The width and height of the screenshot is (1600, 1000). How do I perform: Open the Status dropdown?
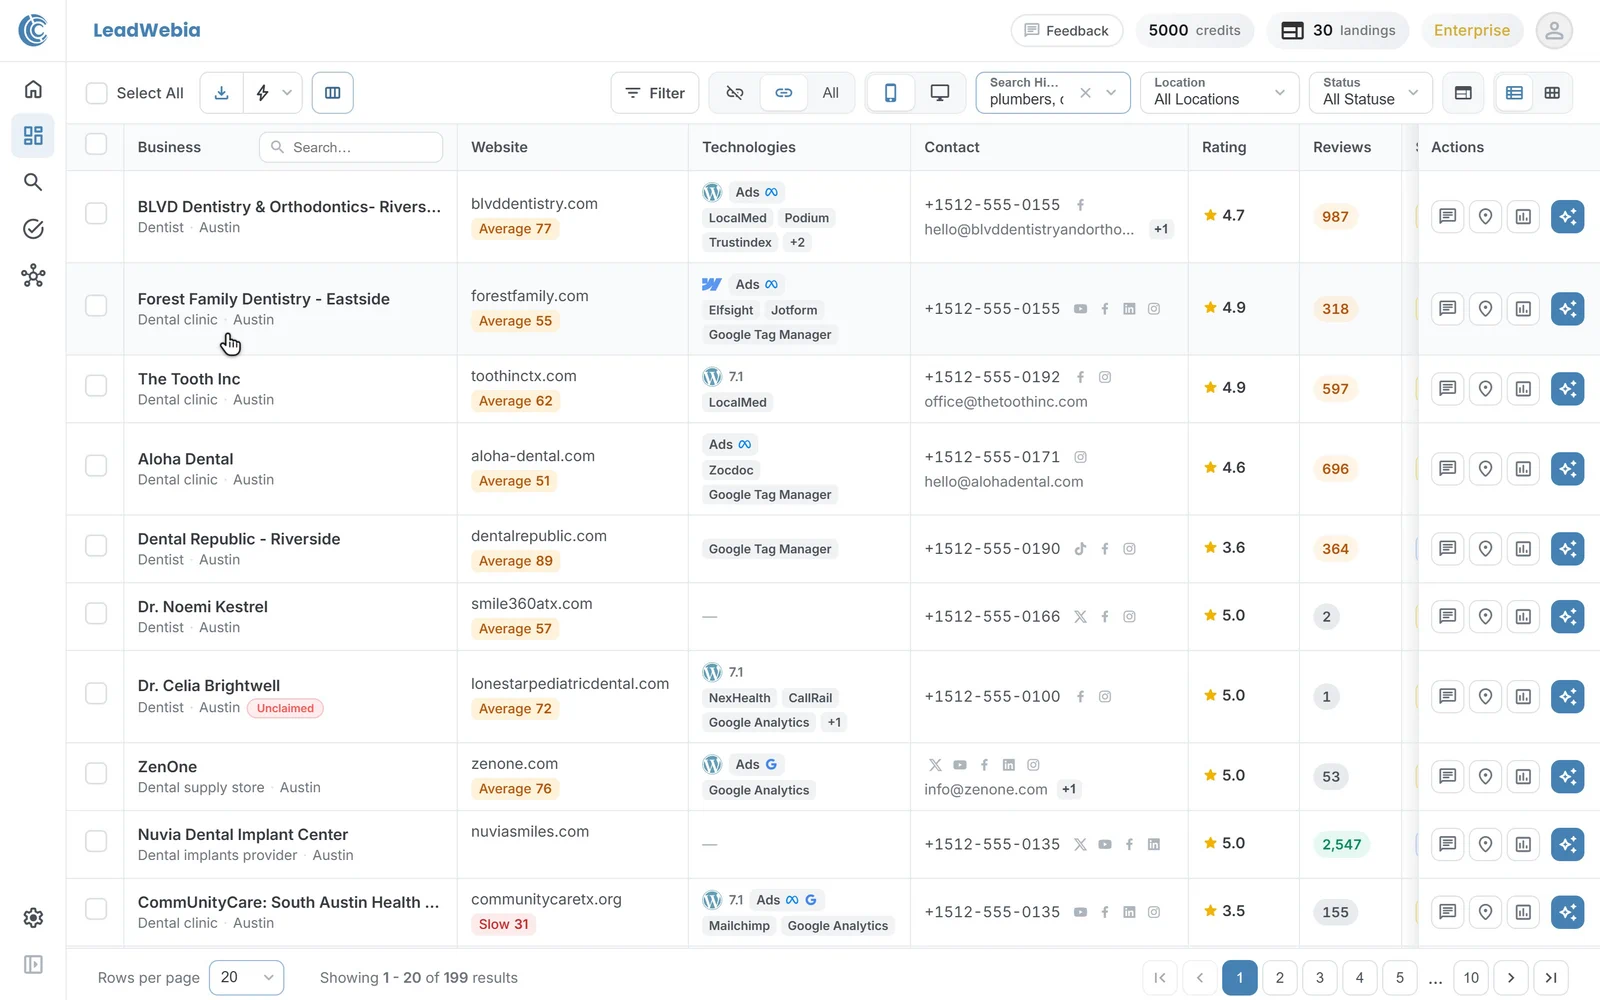tap(1370, 92)
